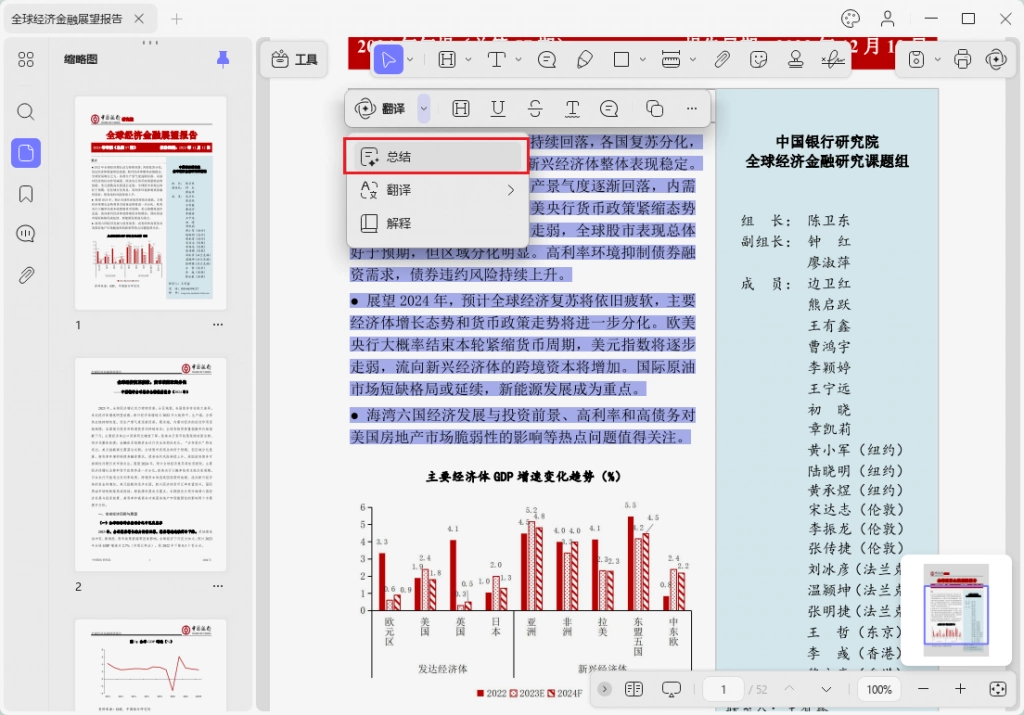The image size is (1024, 715).
Task: Toggle fullscreen fit view icon
Action: pos(998,689)
